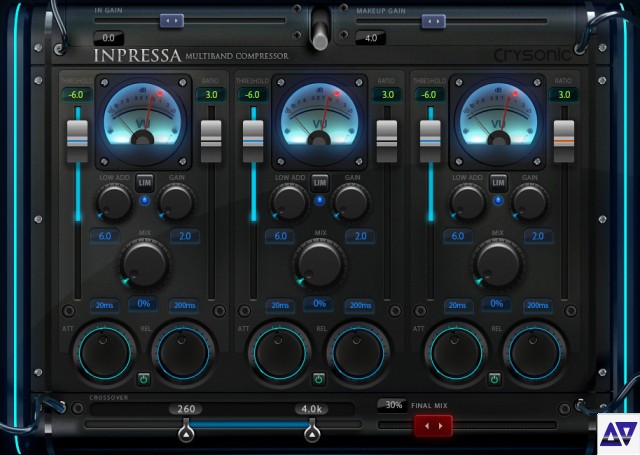
Task: Select the right band's REL release knob
Action: [533, 351]
